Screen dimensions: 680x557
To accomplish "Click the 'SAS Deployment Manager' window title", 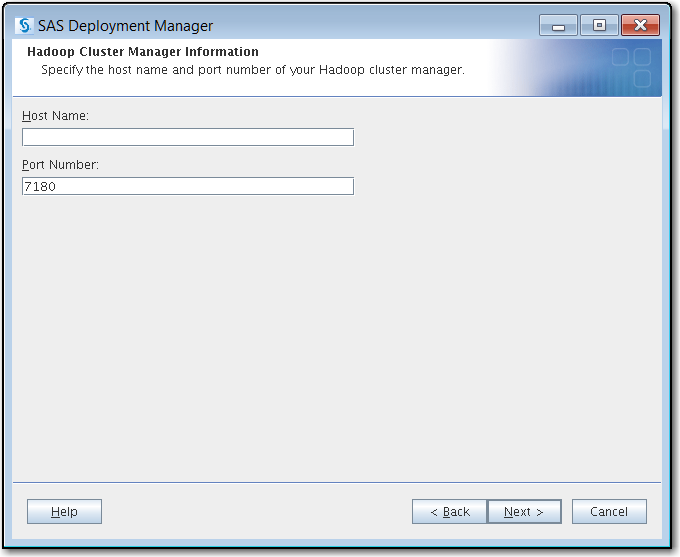I will [x=125, y=26].
